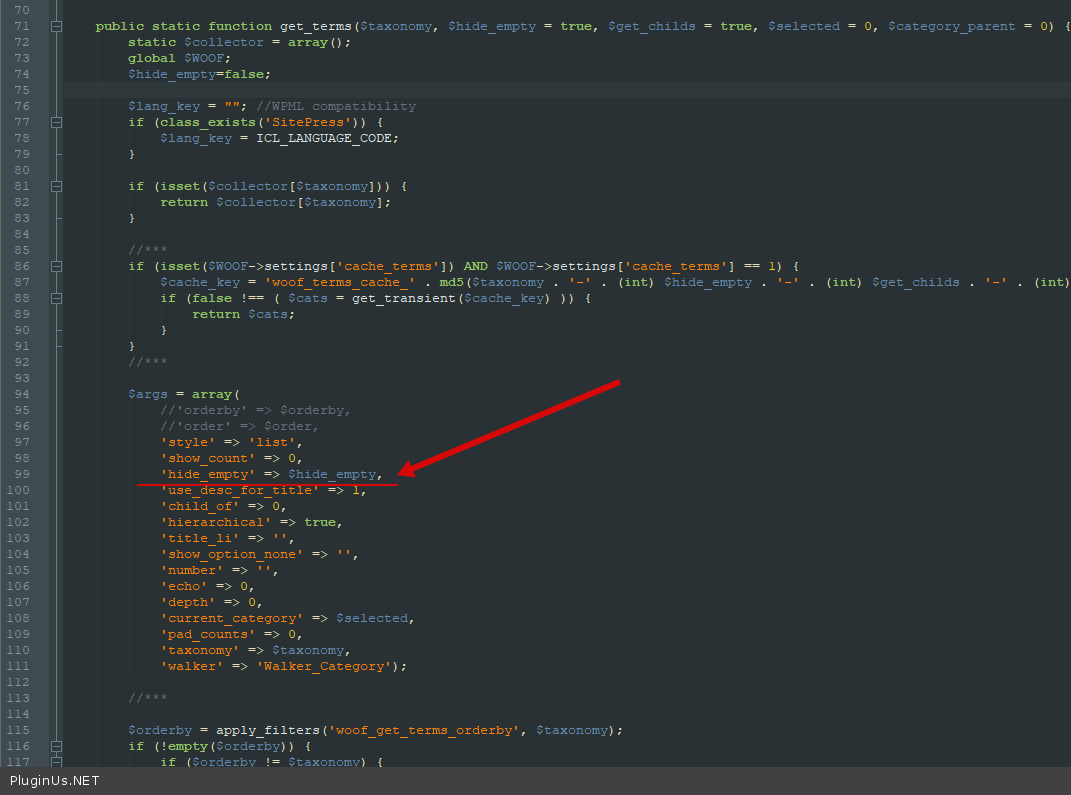This screenshot has width=1071, height=795.
Task: Collapse the cache_terms if block fold at line 86
Action: pos(57,266)
